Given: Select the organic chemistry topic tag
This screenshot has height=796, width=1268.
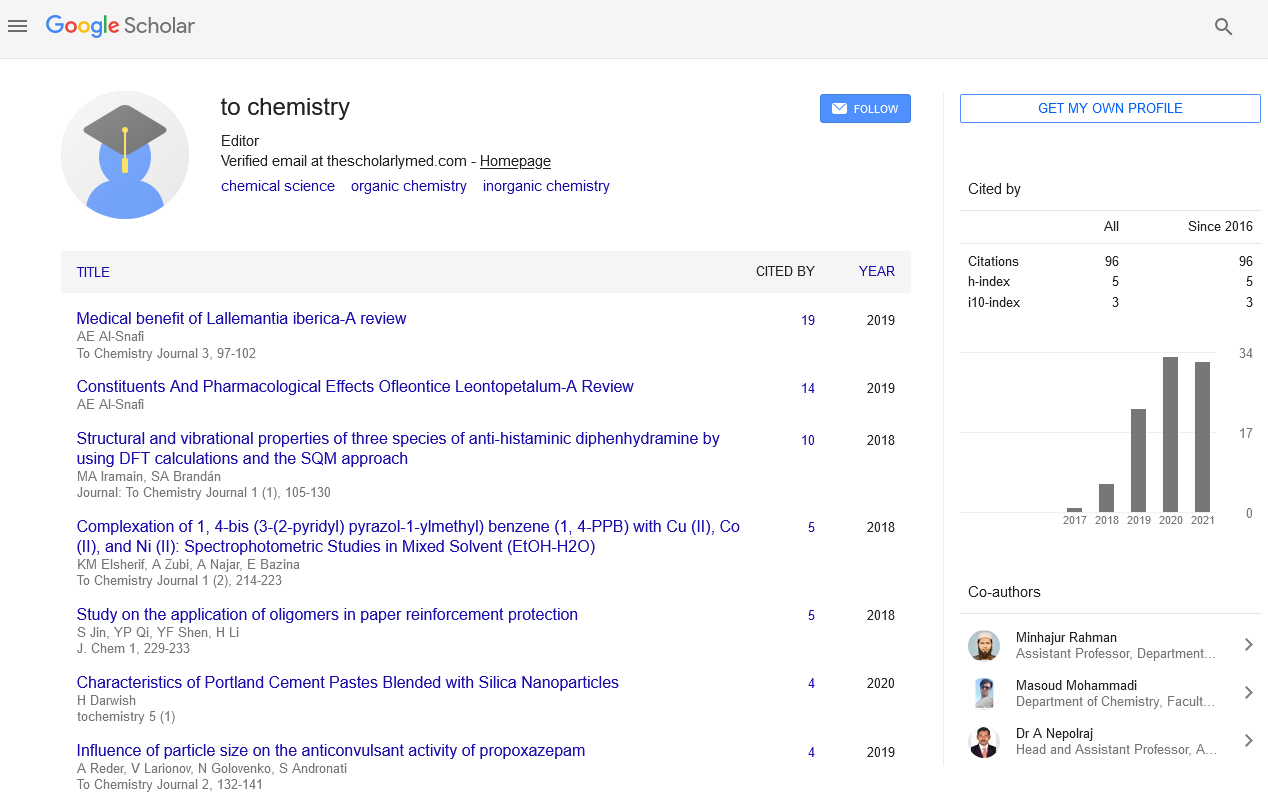Looking at the screenshot, I should tap(408, 186).
